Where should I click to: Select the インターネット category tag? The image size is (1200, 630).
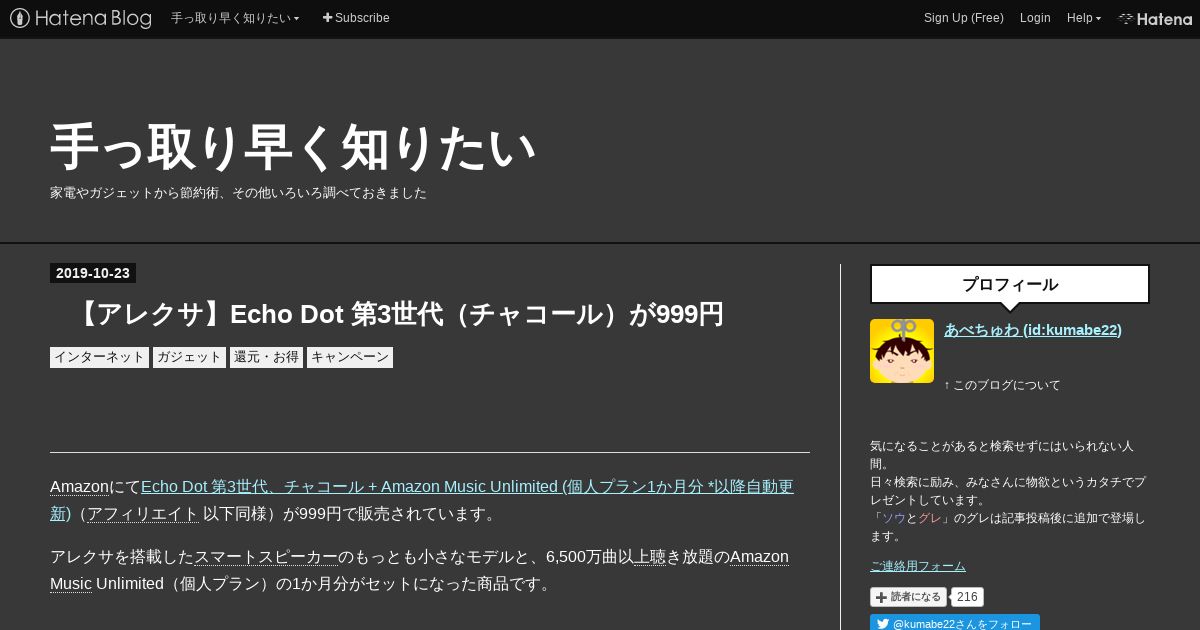(99, 357)
